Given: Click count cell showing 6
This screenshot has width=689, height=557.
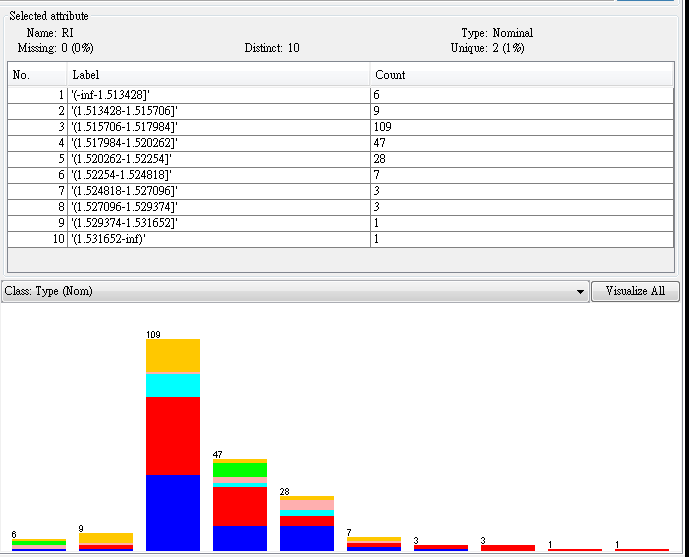Looking at the screenshot, I should [522, 95].
